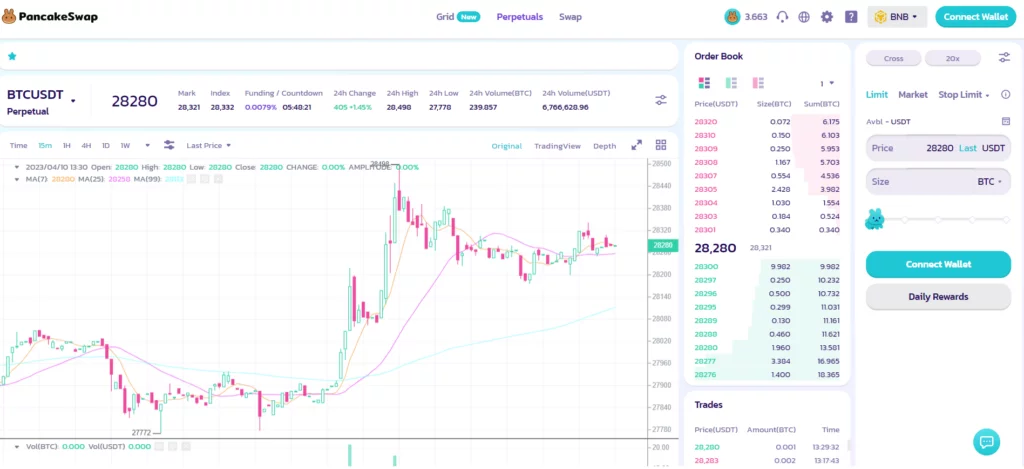Image resolution: width=1024 pixels, height=469 pixels.
Task: Switch chart to TradingView view
Action: [x=557, y=146]
